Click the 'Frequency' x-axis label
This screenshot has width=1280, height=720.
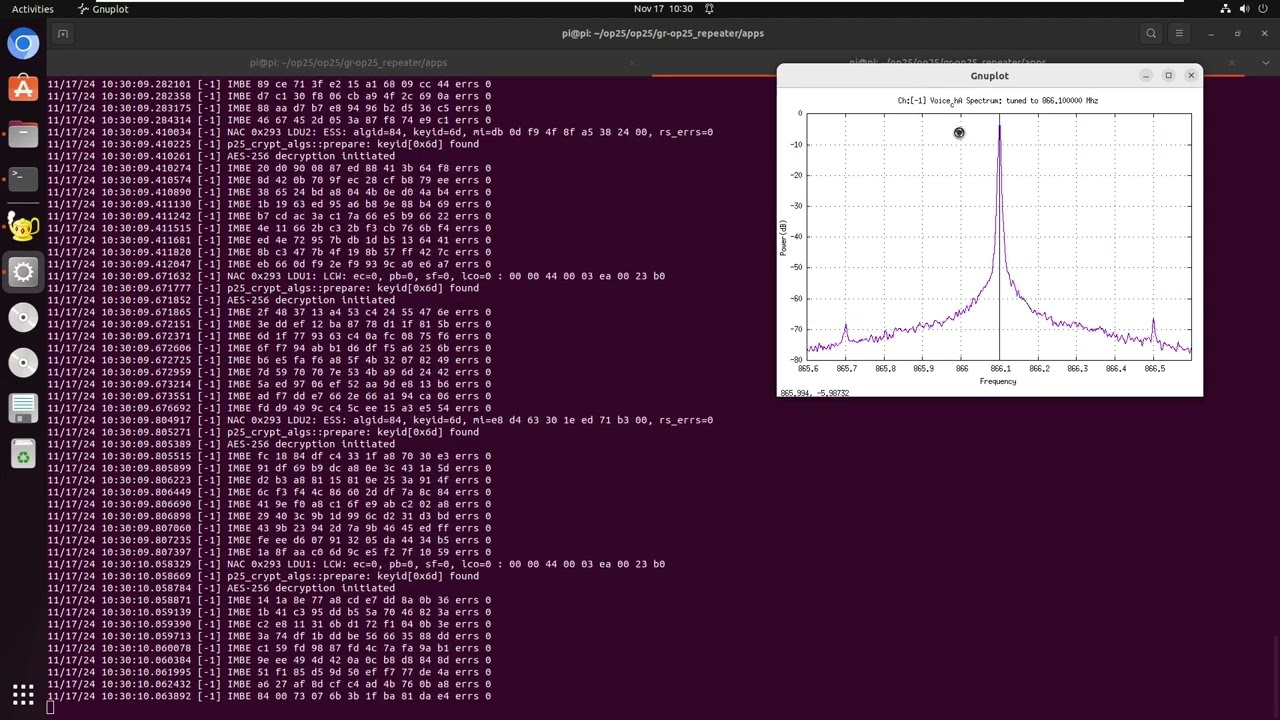(x=998, y=381)
